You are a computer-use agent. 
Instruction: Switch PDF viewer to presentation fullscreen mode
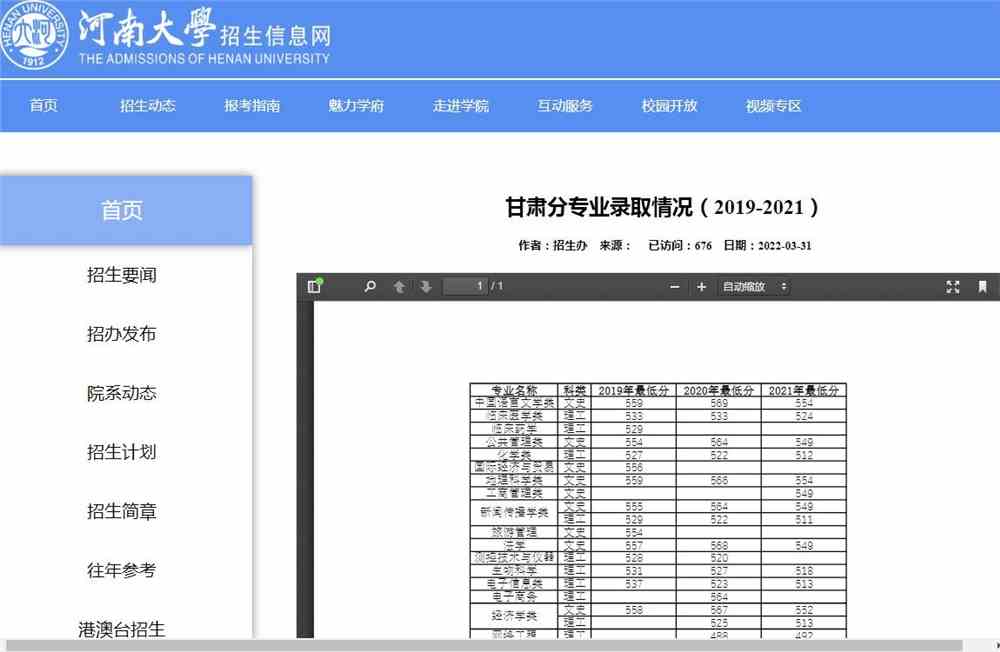[x=952, y=287]
